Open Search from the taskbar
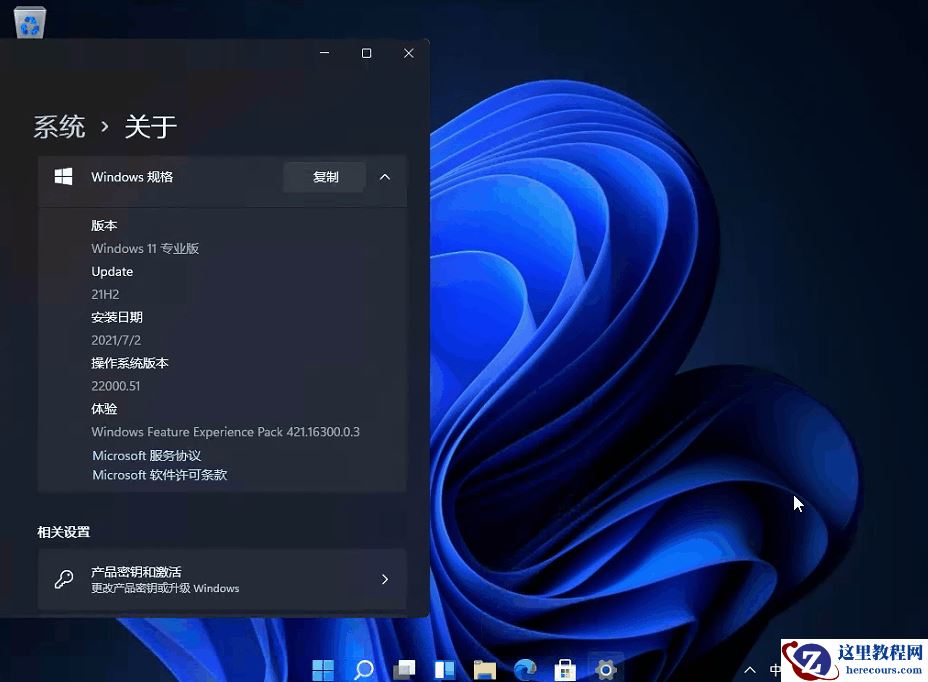 (x=363, y=668)
